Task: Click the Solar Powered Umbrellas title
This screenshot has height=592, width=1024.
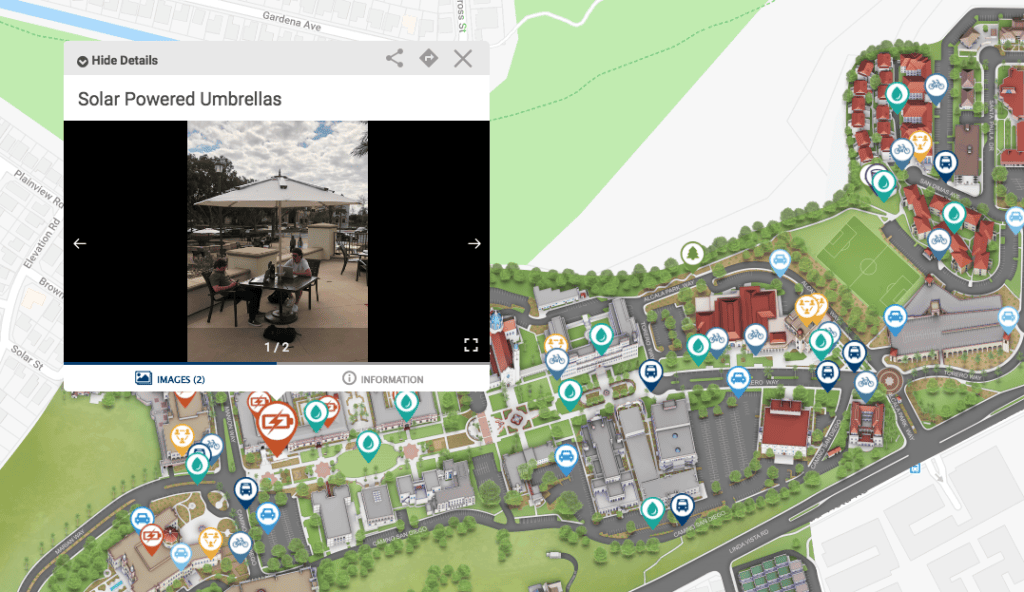Action: [180, 99]
